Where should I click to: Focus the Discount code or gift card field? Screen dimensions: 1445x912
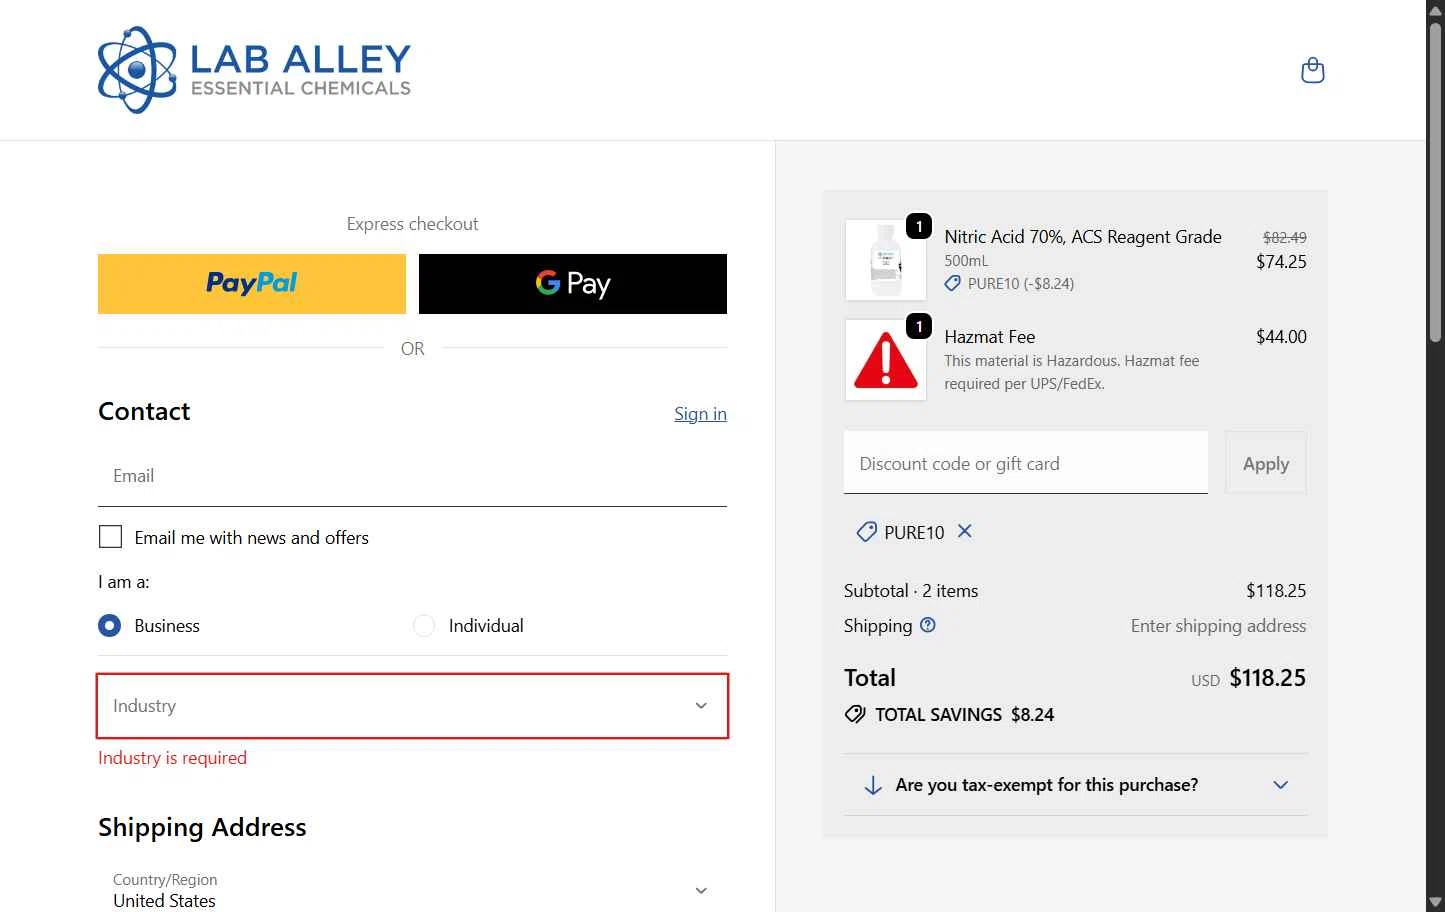pos(1026,463)
